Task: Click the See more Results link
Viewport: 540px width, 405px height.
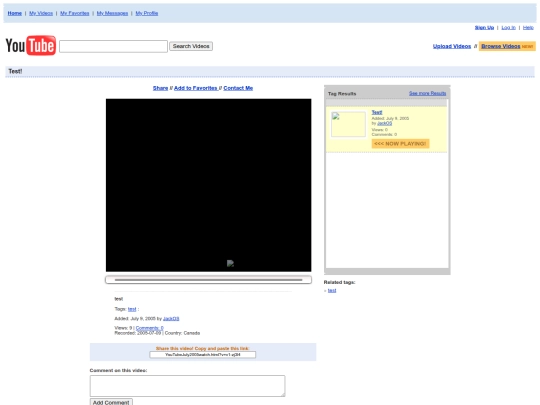Action: click(x=427, y=93)
